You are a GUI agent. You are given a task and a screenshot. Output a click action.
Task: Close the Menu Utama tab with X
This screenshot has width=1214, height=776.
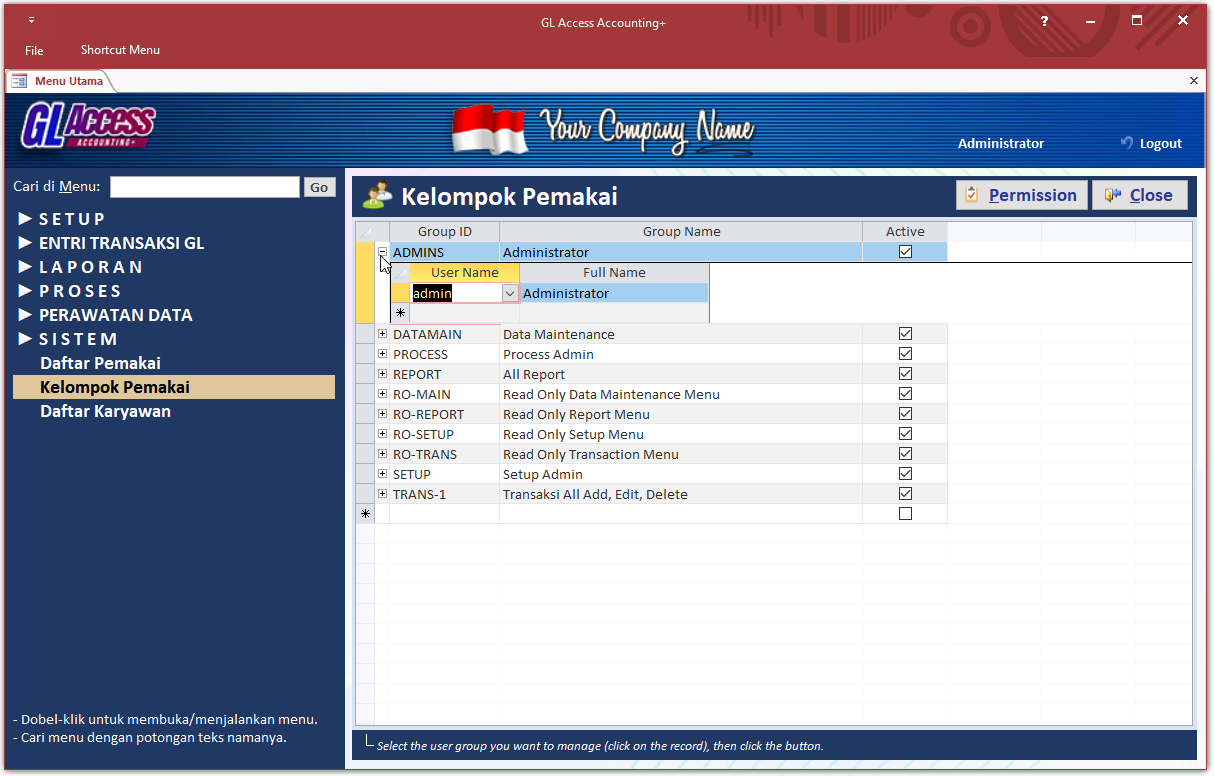1193,81
